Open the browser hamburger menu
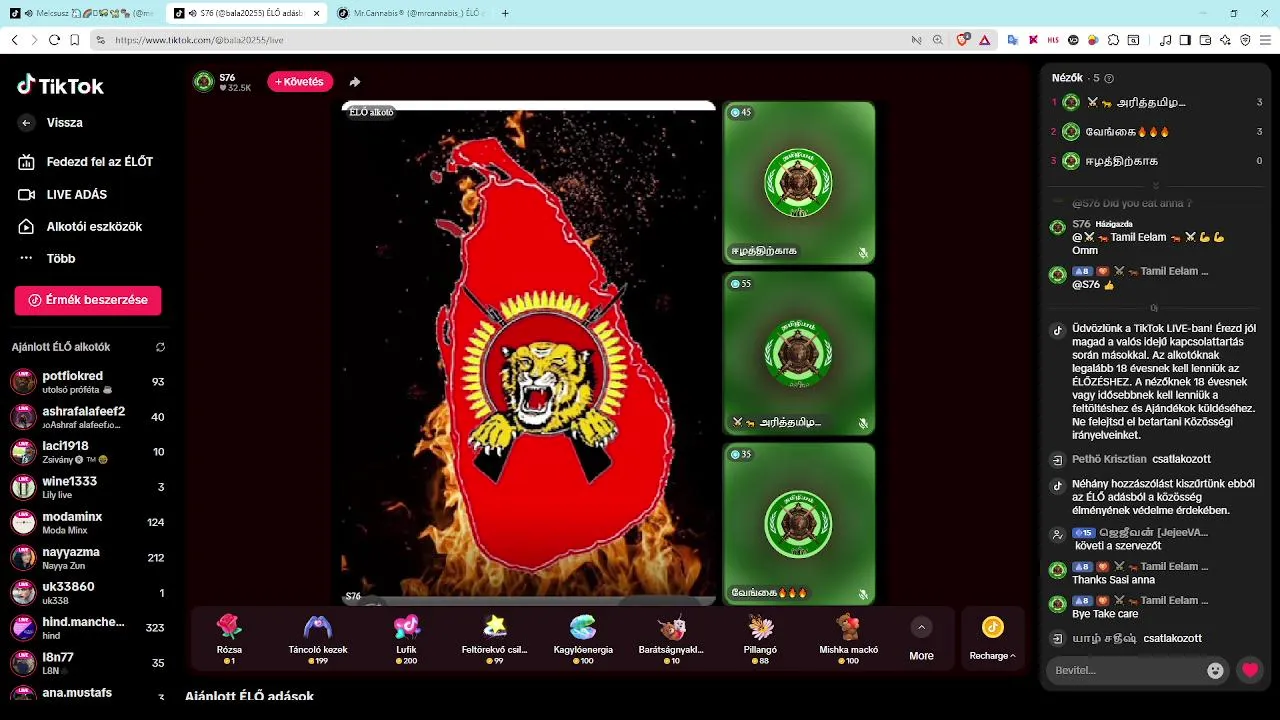Viewport: 1280px width, 720px height. pos(1266,40)
